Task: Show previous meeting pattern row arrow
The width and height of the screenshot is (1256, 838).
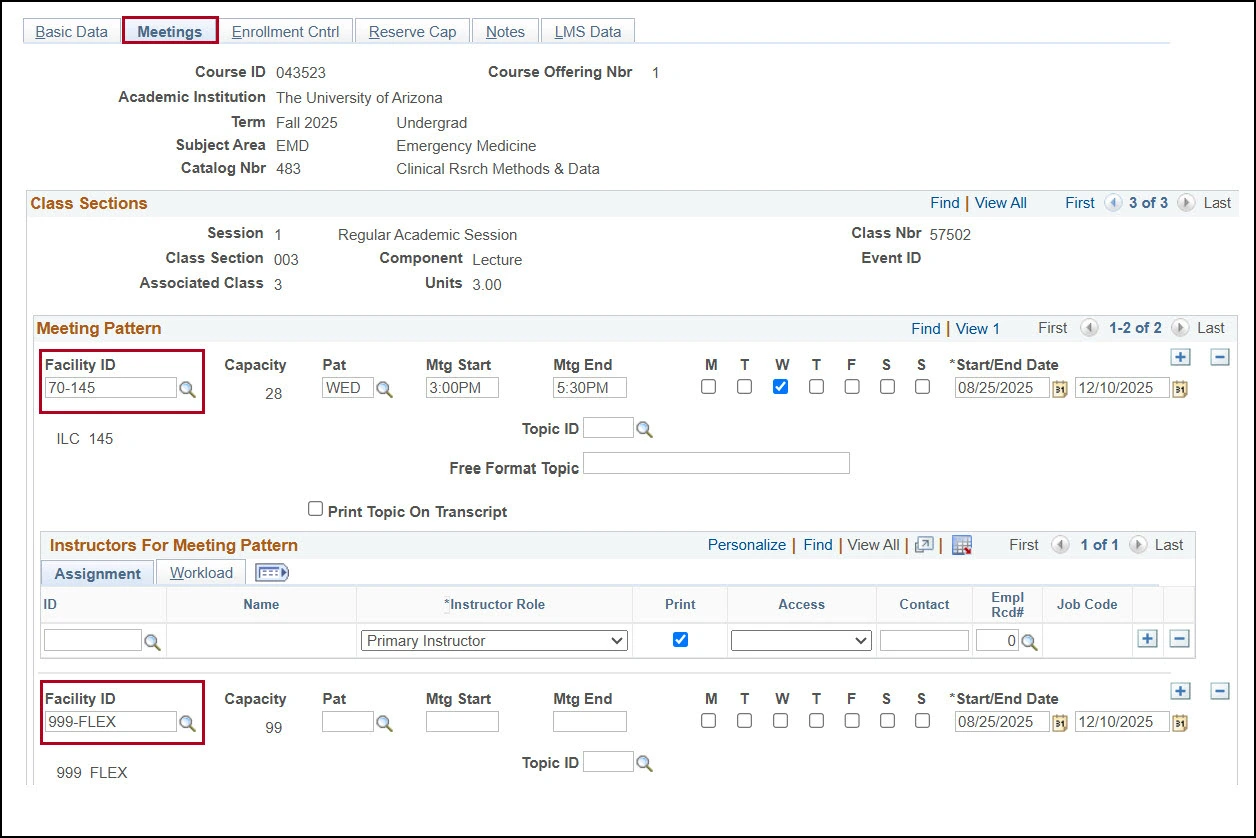Action: click(x=1090, y=328)
